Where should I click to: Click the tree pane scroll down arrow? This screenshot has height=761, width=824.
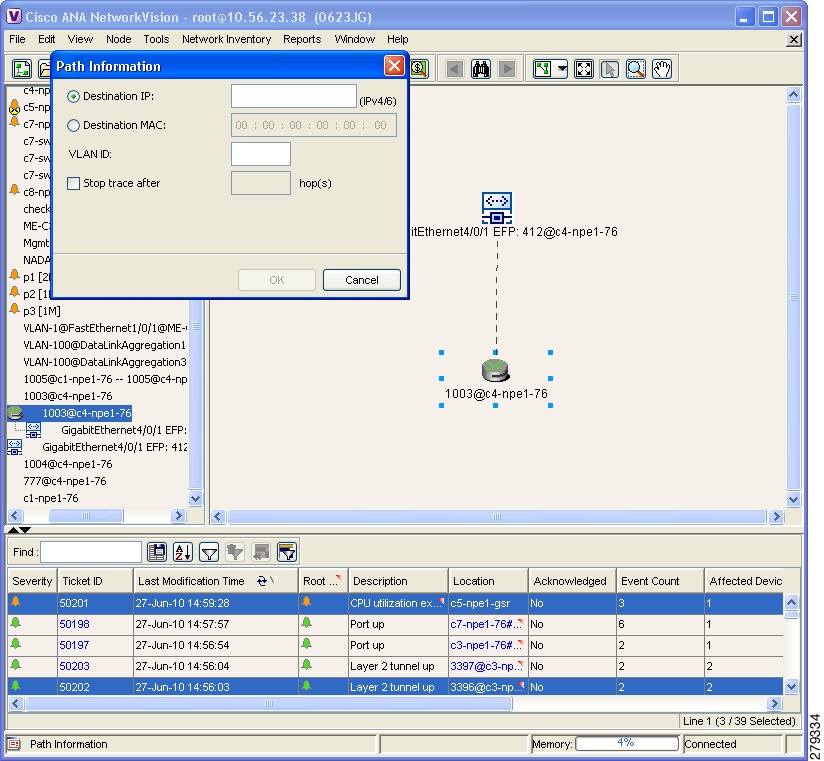(x=195, y=498)
